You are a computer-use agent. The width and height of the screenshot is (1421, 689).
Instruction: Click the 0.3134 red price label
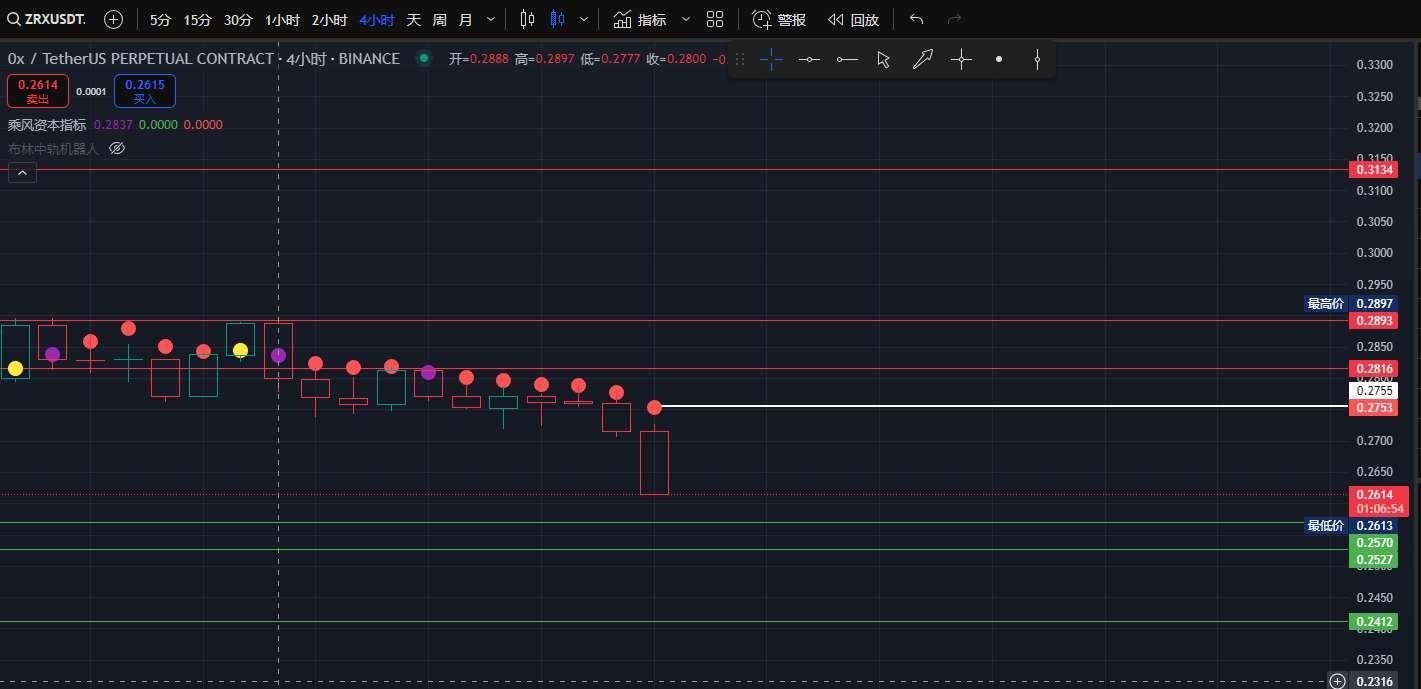click(x=1374, y=170)
